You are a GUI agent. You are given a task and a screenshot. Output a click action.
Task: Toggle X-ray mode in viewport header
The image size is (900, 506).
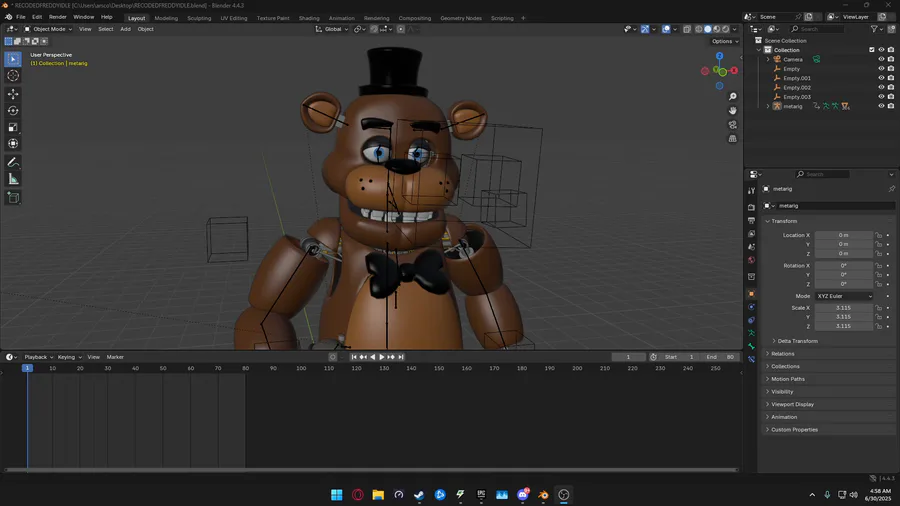(687, 29)
